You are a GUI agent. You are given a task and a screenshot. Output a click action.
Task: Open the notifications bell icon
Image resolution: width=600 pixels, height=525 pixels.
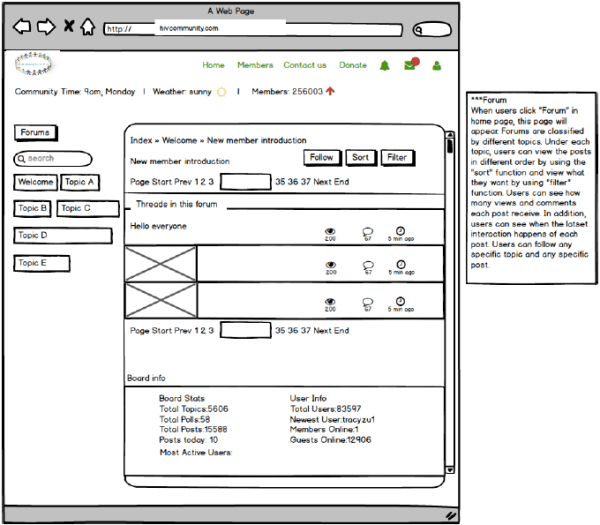tap(385, 66)
